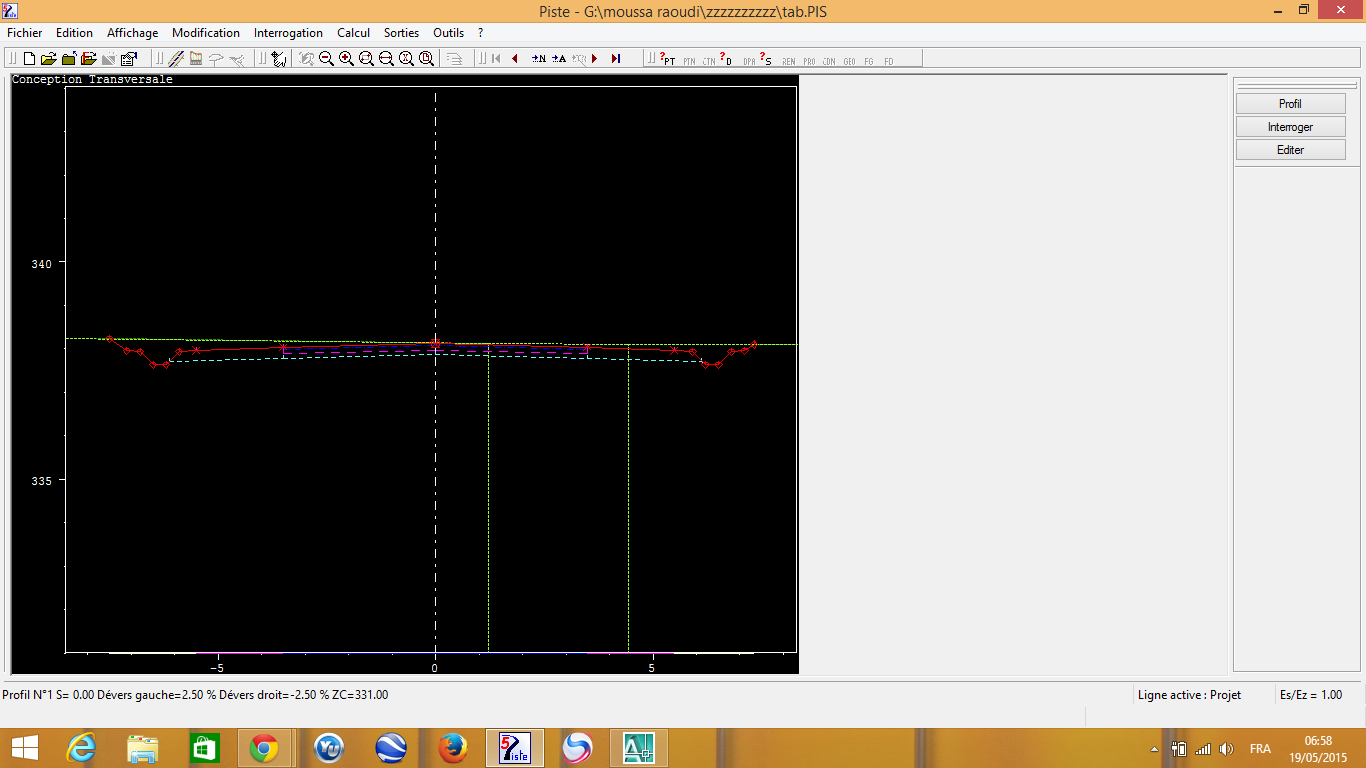The image size is (1366, 768).
Task: Click the Editer button
Action: pyautogui.click(x=1291, y=150)
